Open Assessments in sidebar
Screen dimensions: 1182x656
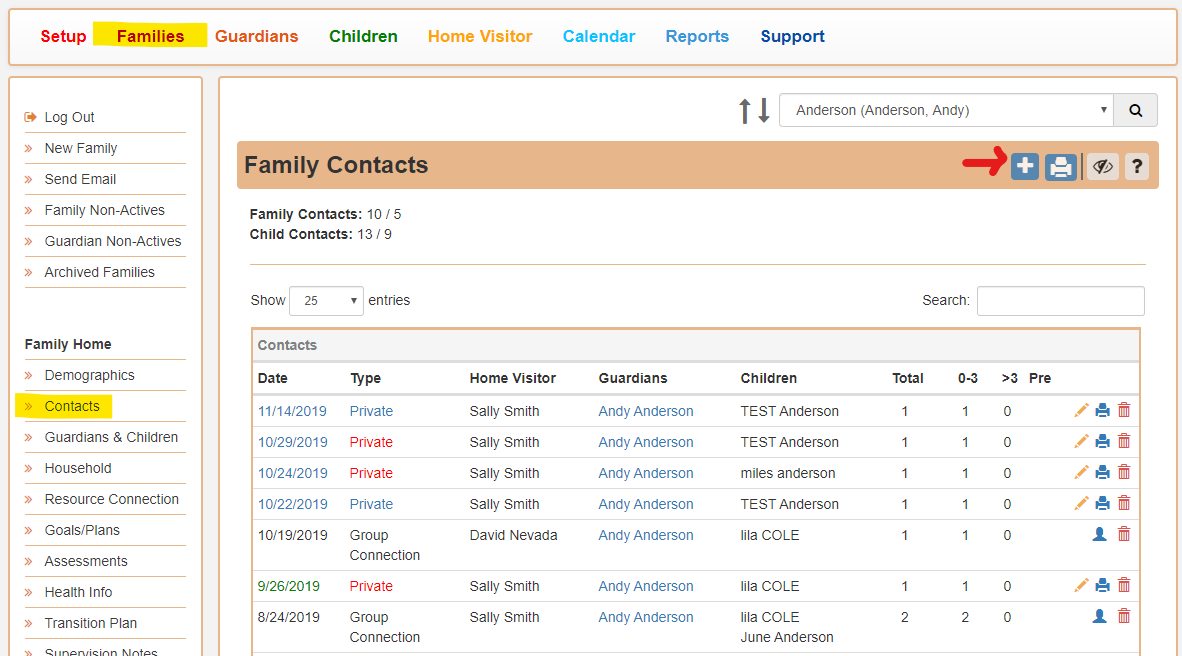tap(86, 560)
